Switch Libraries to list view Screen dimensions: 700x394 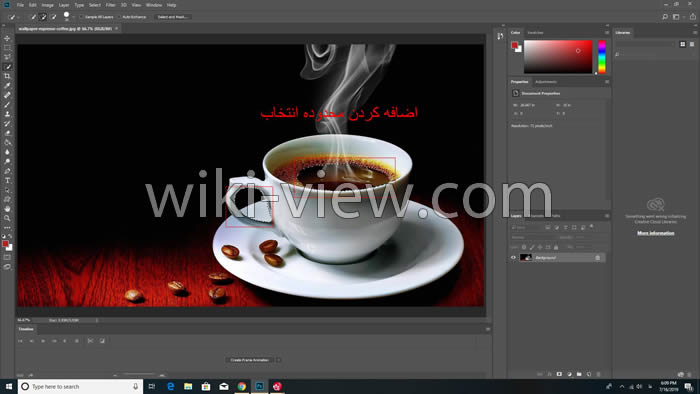click(692, 44)
